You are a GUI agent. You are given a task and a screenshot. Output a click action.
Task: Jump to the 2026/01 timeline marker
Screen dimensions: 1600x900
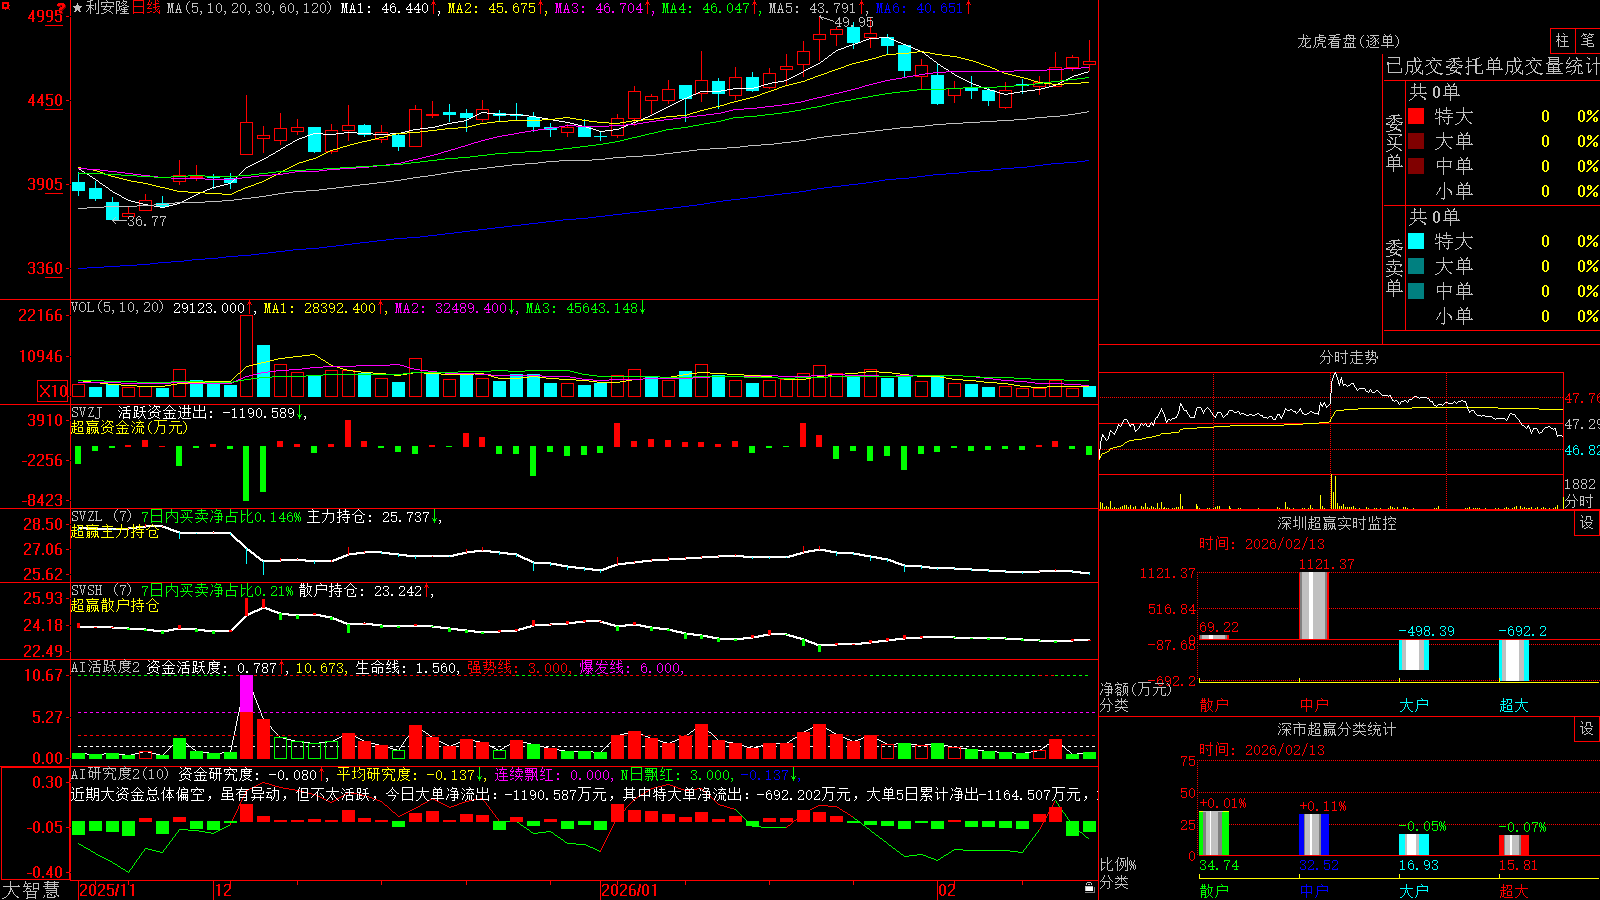(630, 890)
